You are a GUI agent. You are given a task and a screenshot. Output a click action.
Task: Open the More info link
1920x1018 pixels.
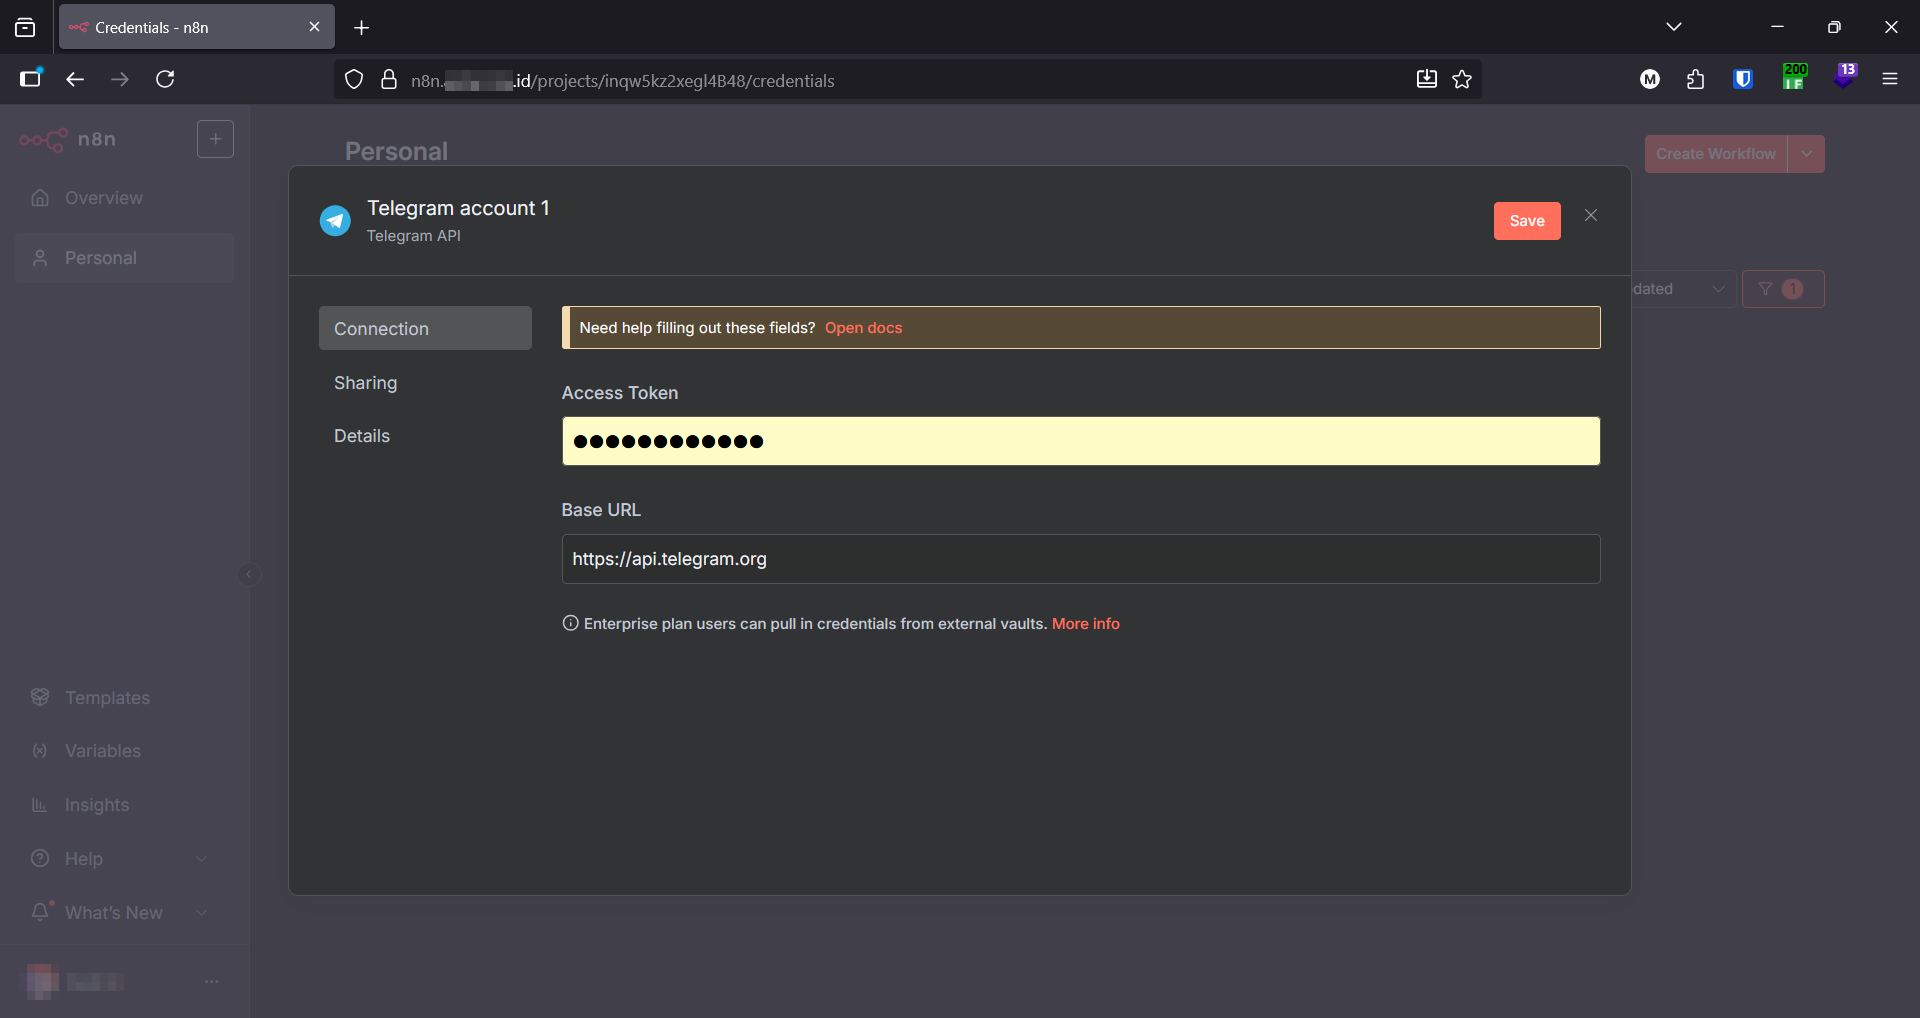pos(1085,624)
